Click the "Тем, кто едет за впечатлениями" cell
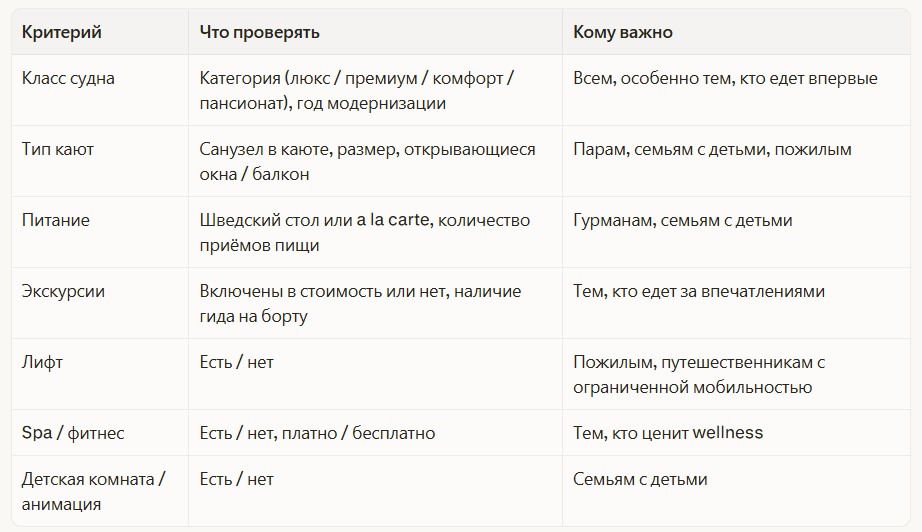The image size is (922, 532). coord(698,291)
